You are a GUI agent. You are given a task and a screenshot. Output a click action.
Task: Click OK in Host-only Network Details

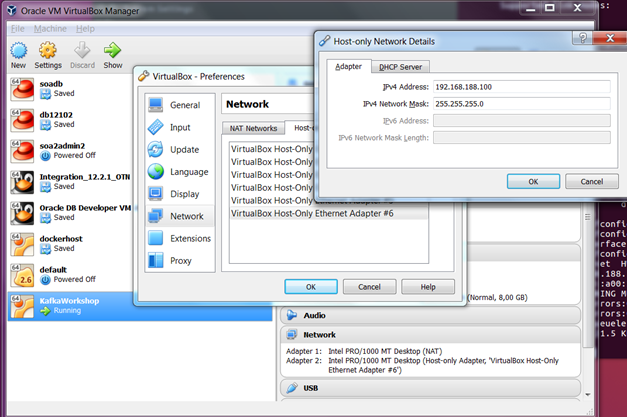[x=533, y=182]
